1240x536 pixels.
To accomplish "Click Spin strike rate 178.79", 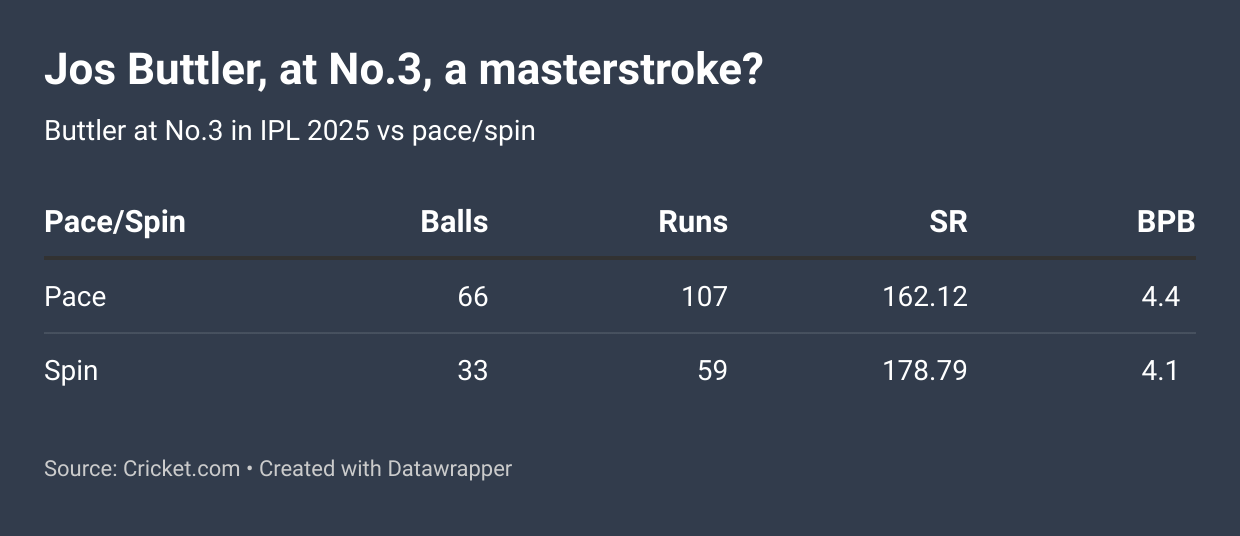I will click(x=925, y=371).
